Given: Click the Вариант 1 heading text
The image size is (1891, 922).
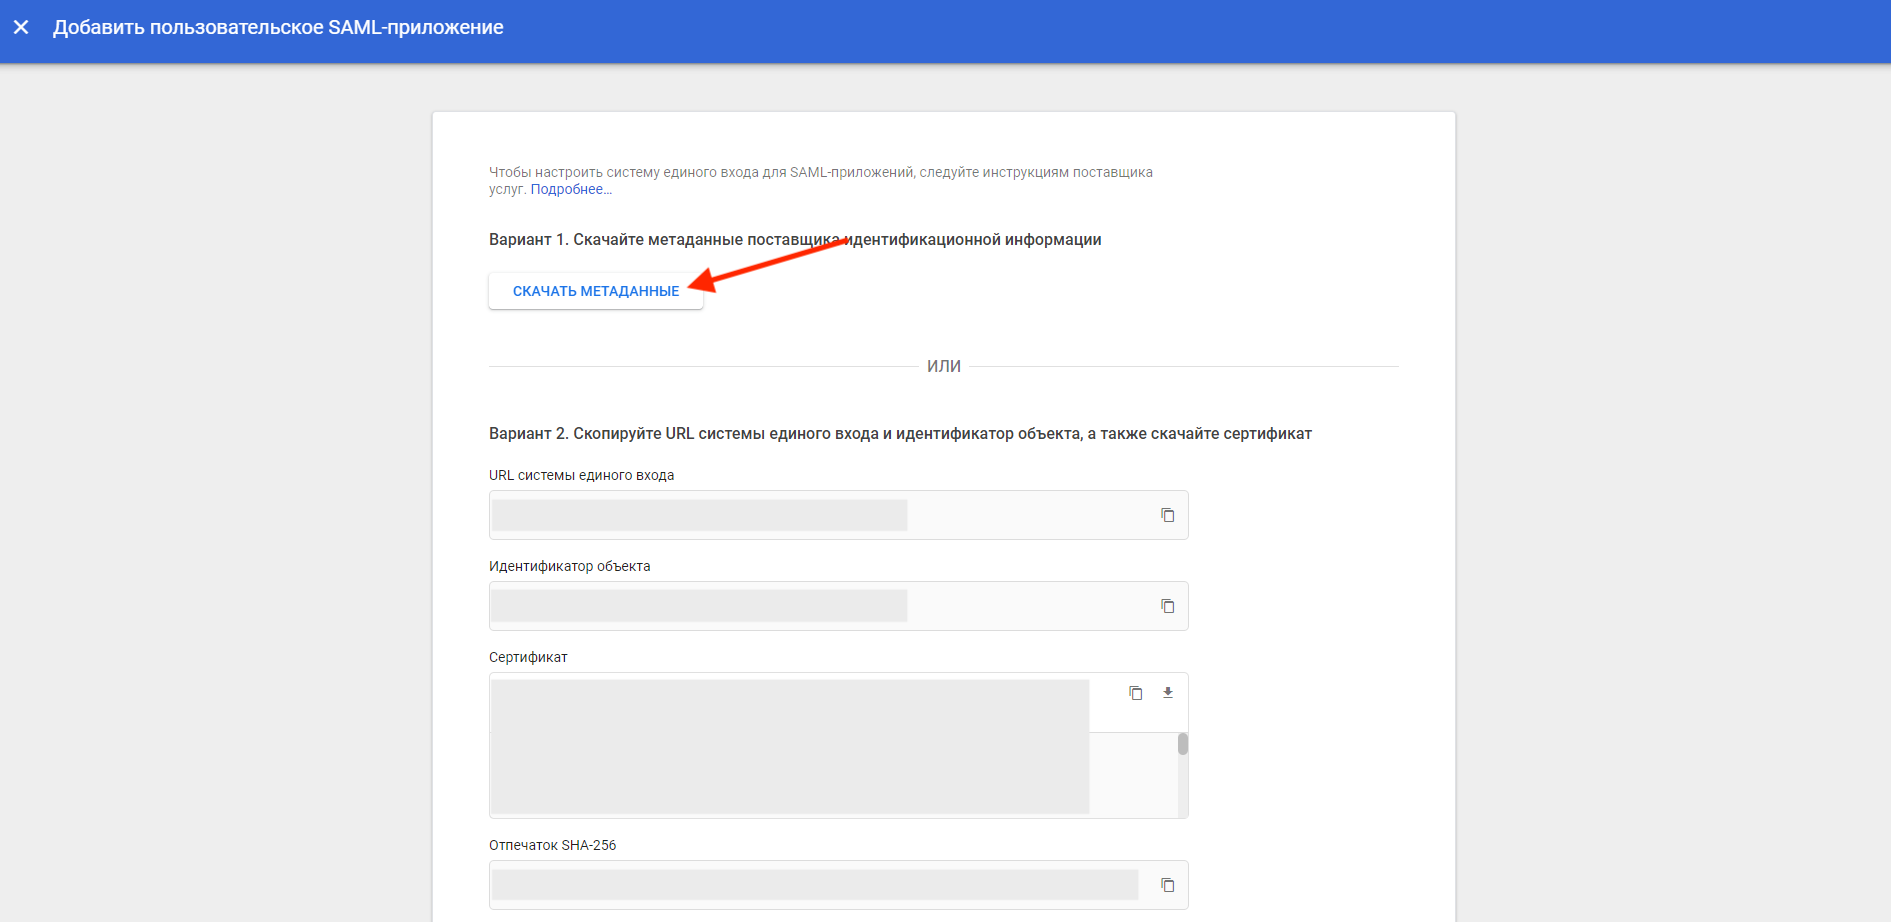Looking at the screenshot, I should click(x=795, y=240).
